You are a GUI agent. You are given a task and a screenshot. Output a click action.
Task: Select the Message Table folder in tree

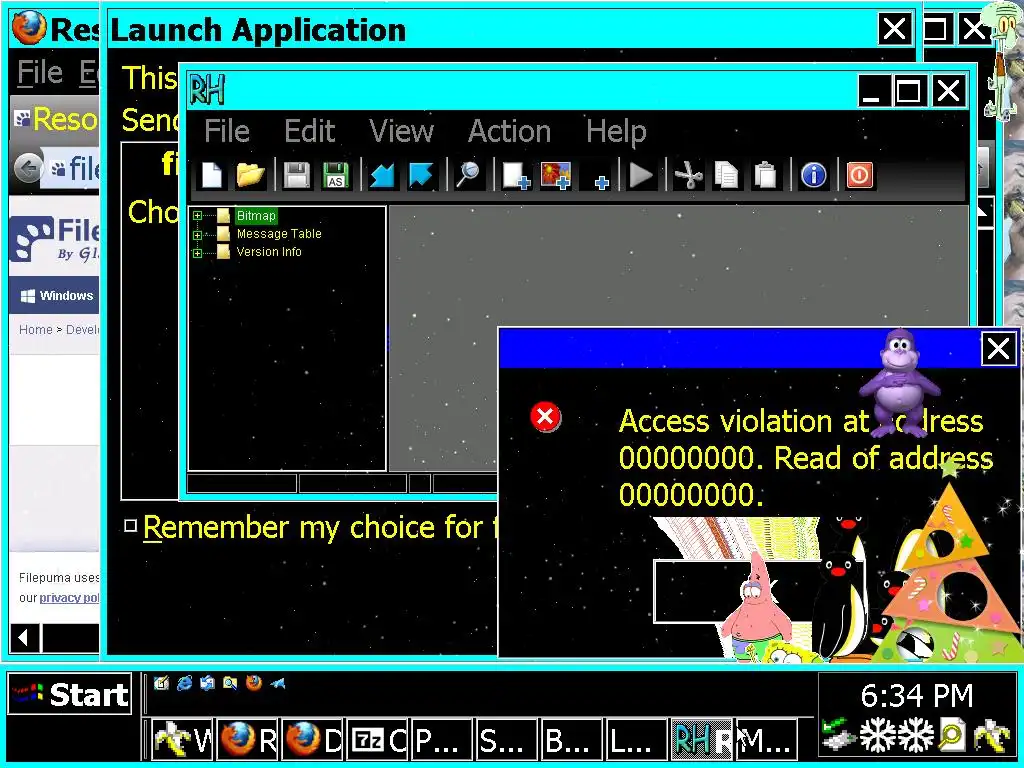click(279, 234)
